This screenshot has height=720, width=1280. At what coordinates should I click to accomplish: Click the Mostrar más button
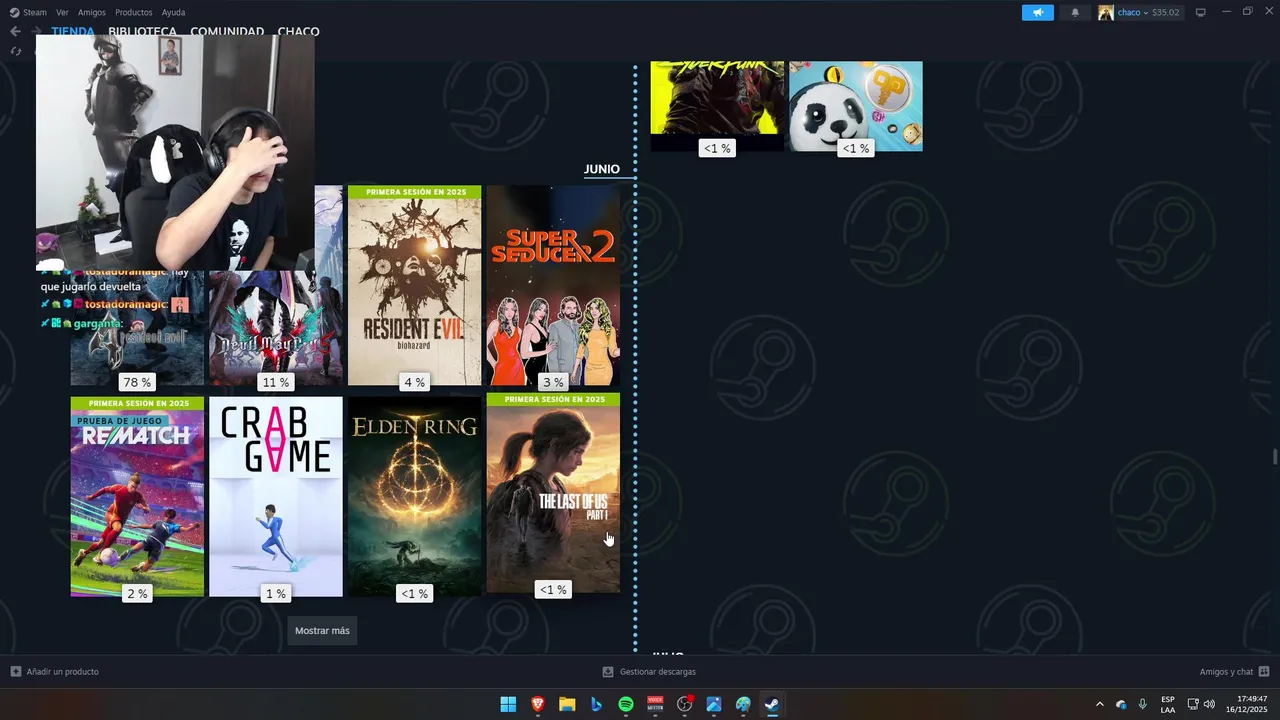(322, 631)
